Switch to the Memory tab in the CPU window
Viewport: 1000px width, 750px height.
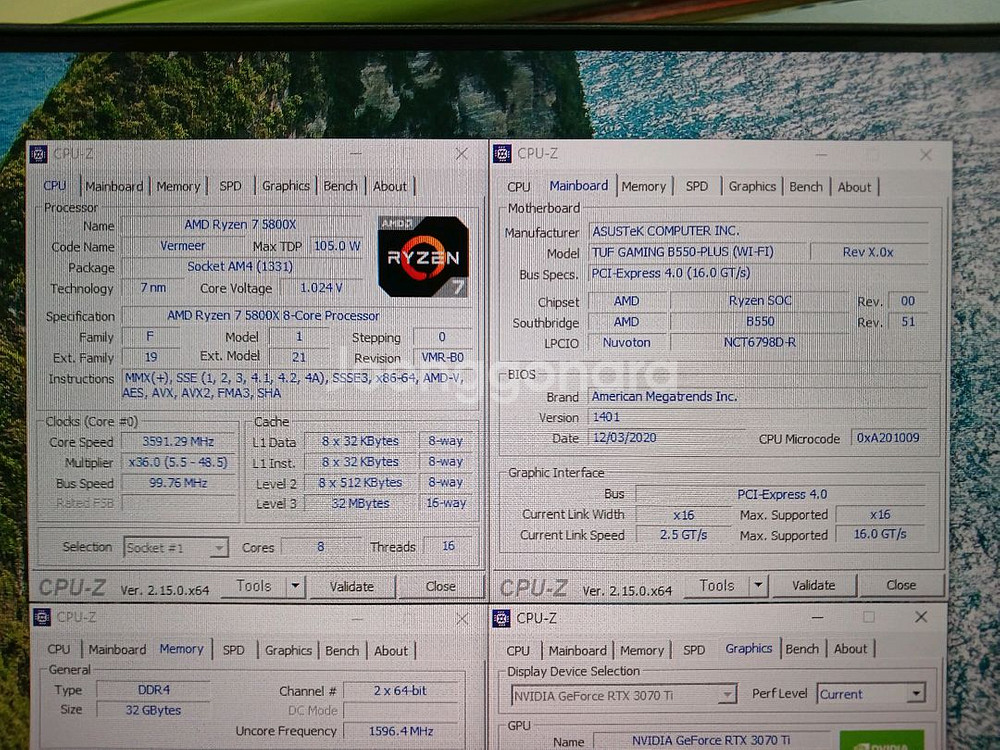pyautogui.click(x=178, y=186)
